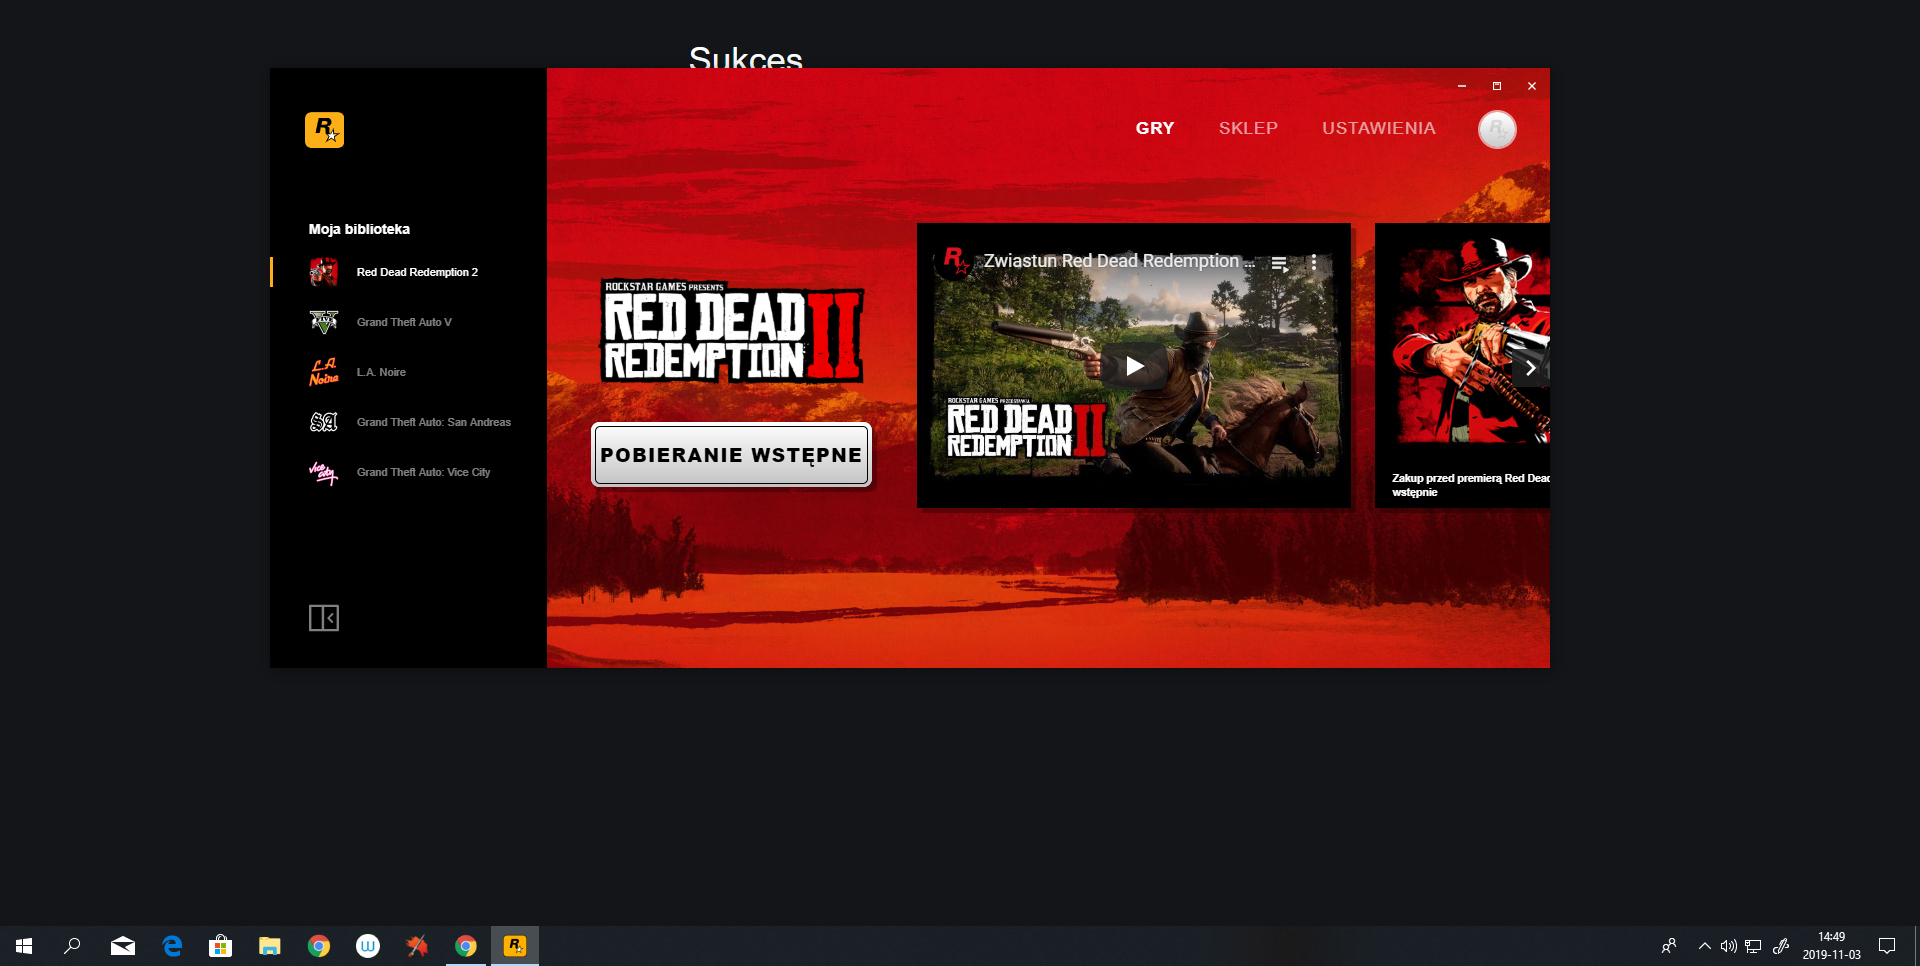Open Microsoft Store from taskbar
This screenshot has height=966, width=1920.
tap(221, 946)
